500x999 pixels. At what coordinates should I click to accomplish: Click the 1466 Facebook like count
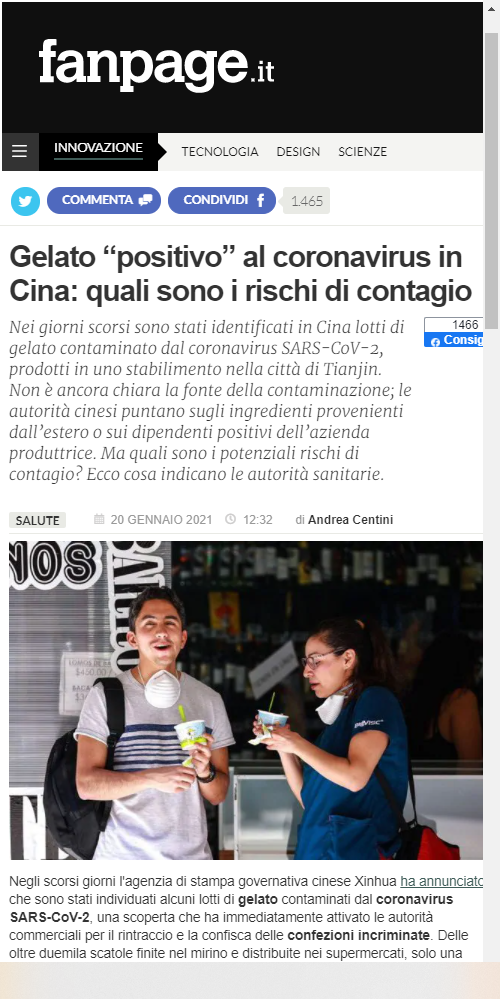click(x=454, y=324)
